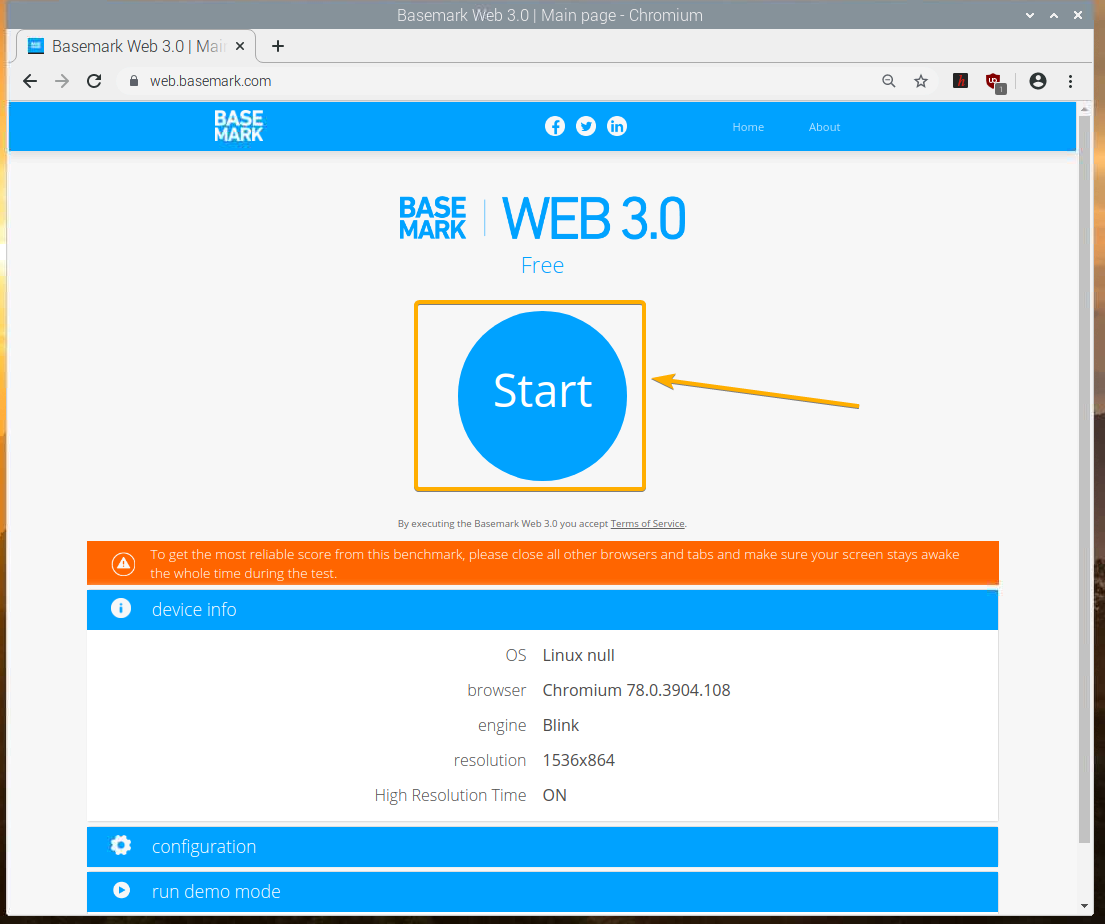1105x924 pixels.
Task: Open a new tab with plus button
Action: [x=278, y=46]
